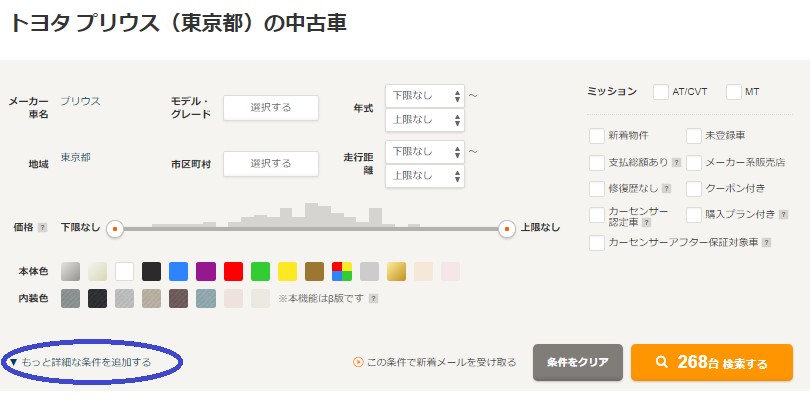Enable 未登録車 checkbox

694,136
